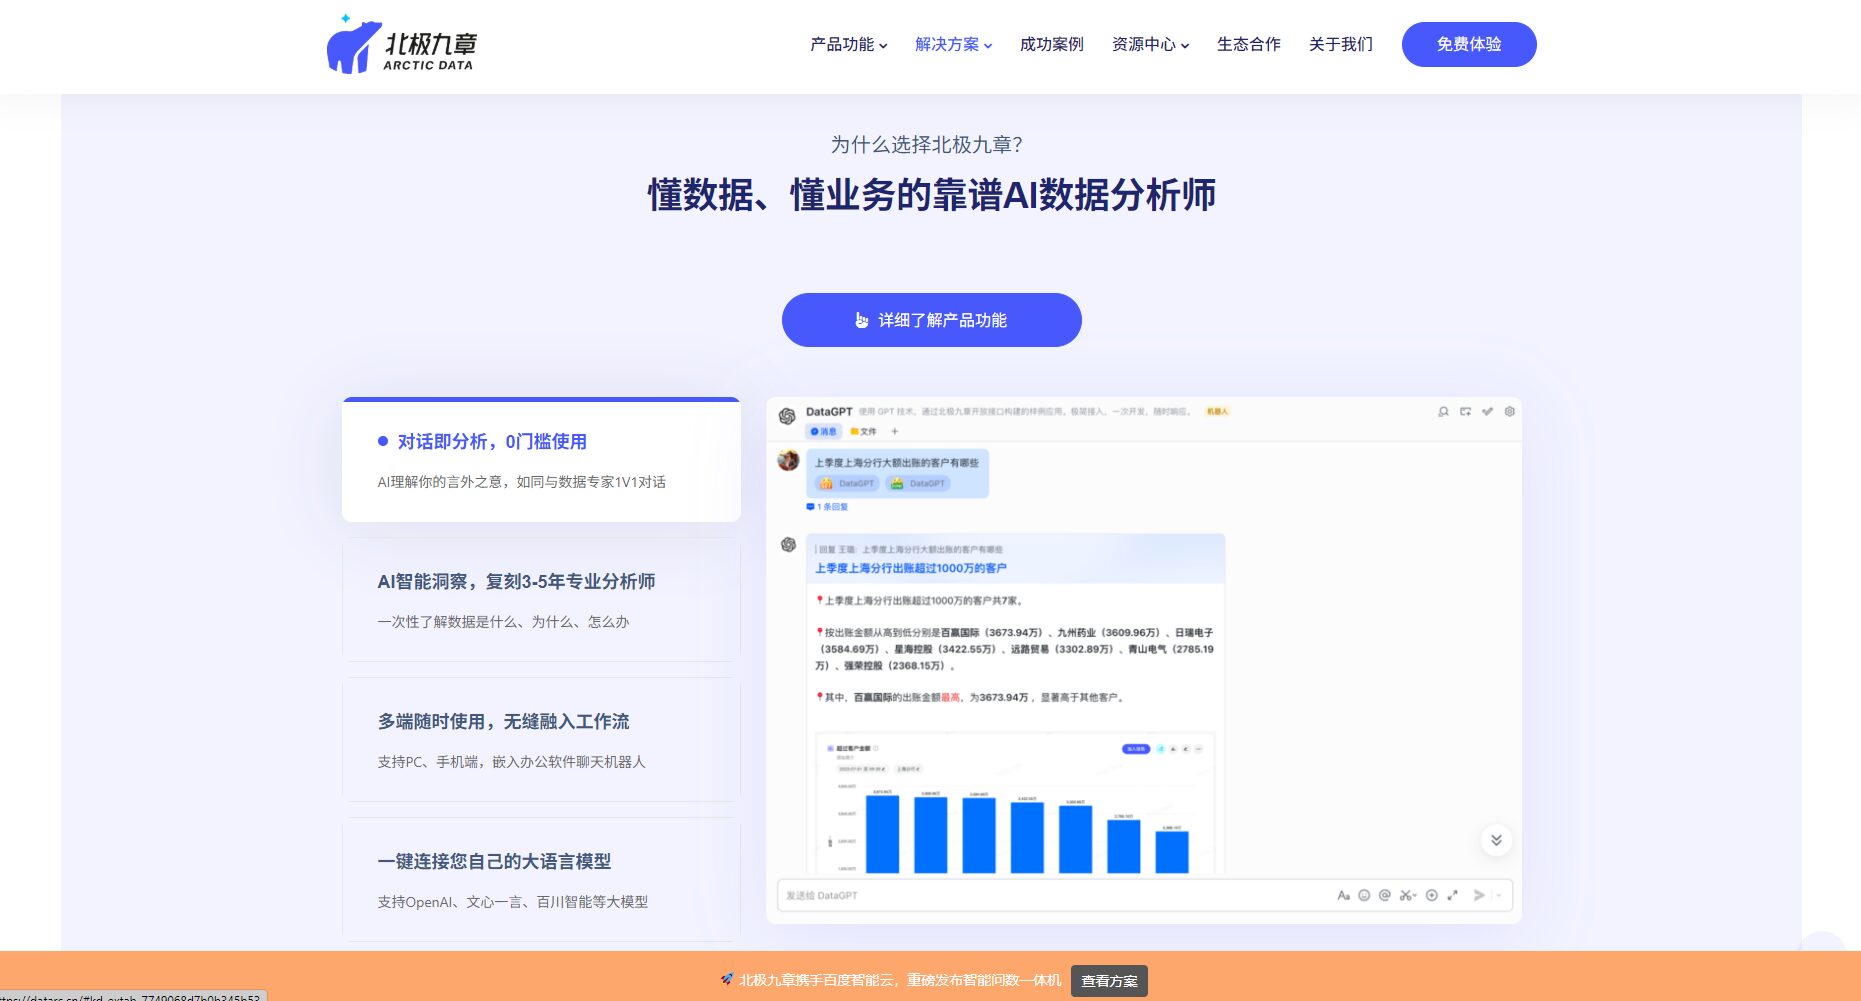Image resolution: width=1861 pixels, height=1001 pixels.
Task: Click the @ mention icon
Action: pyautogui.click(x=1385, y=895)
